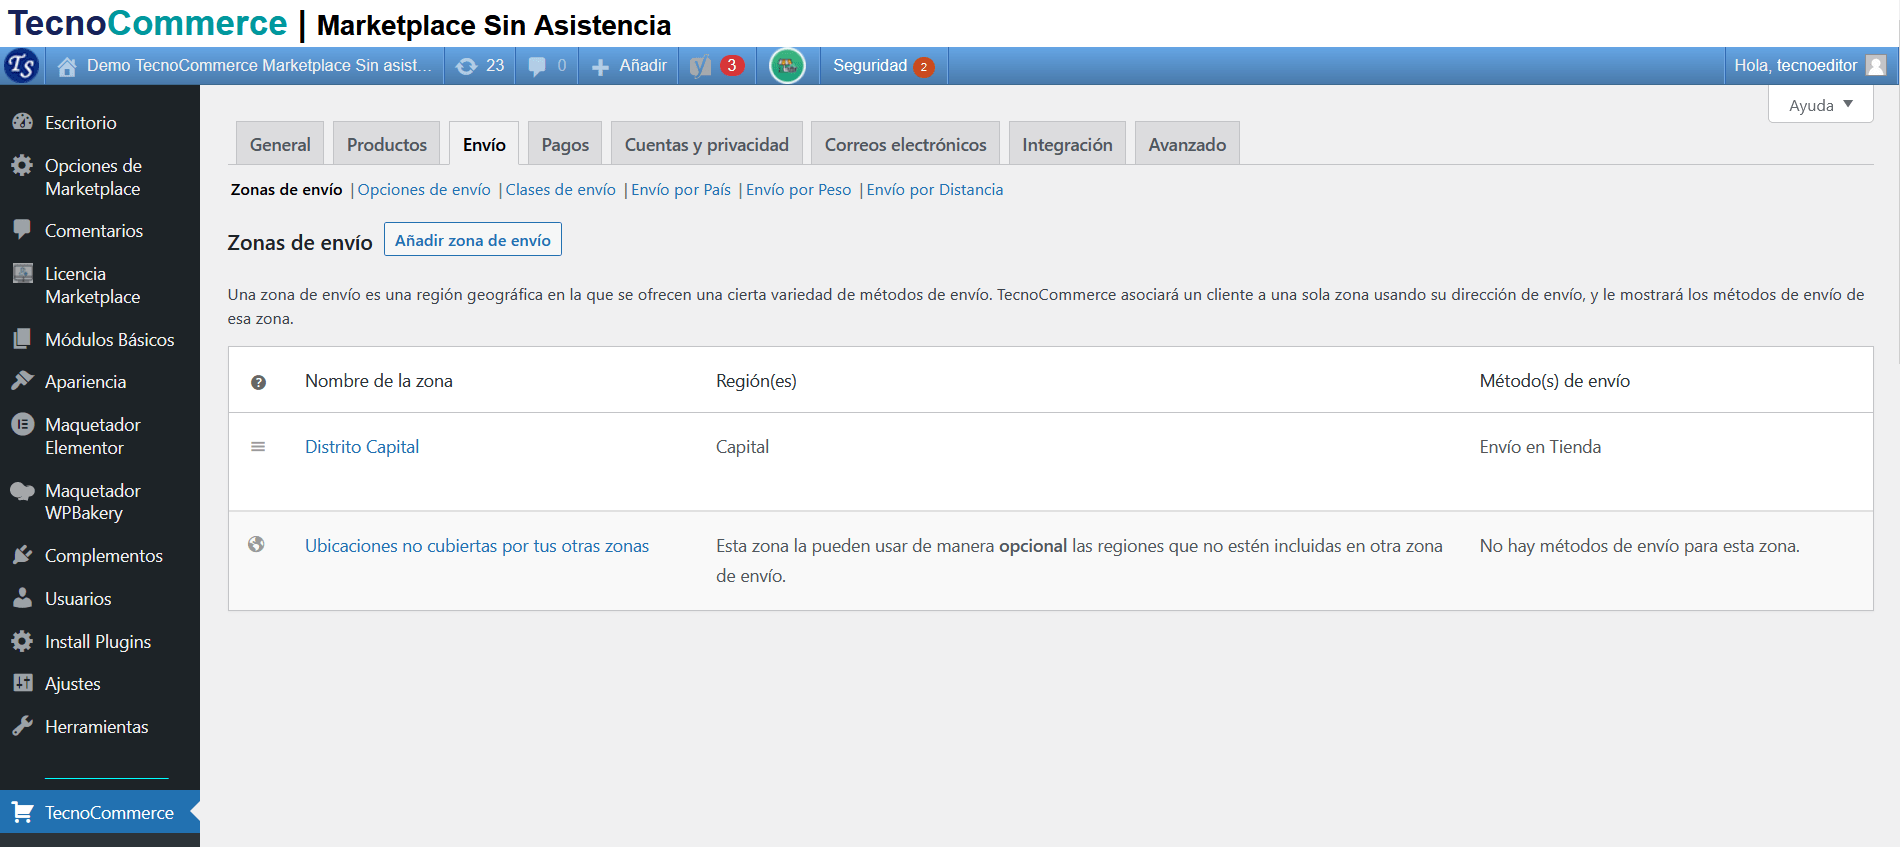Click the Maquetador WPBakery cloud icon

22,490
